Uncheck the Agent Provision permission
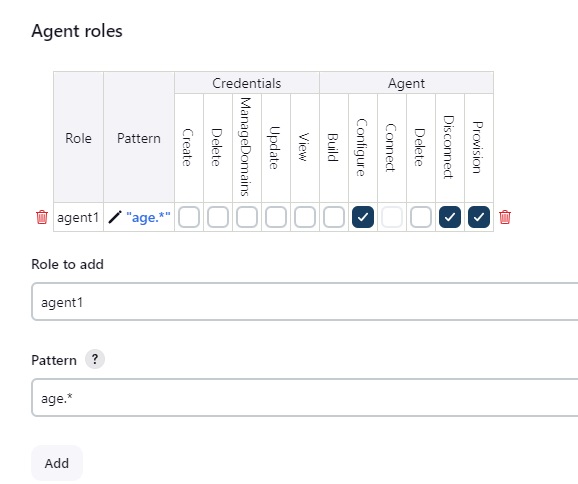The width and height of the screenshot is (578, 484). 479,217
